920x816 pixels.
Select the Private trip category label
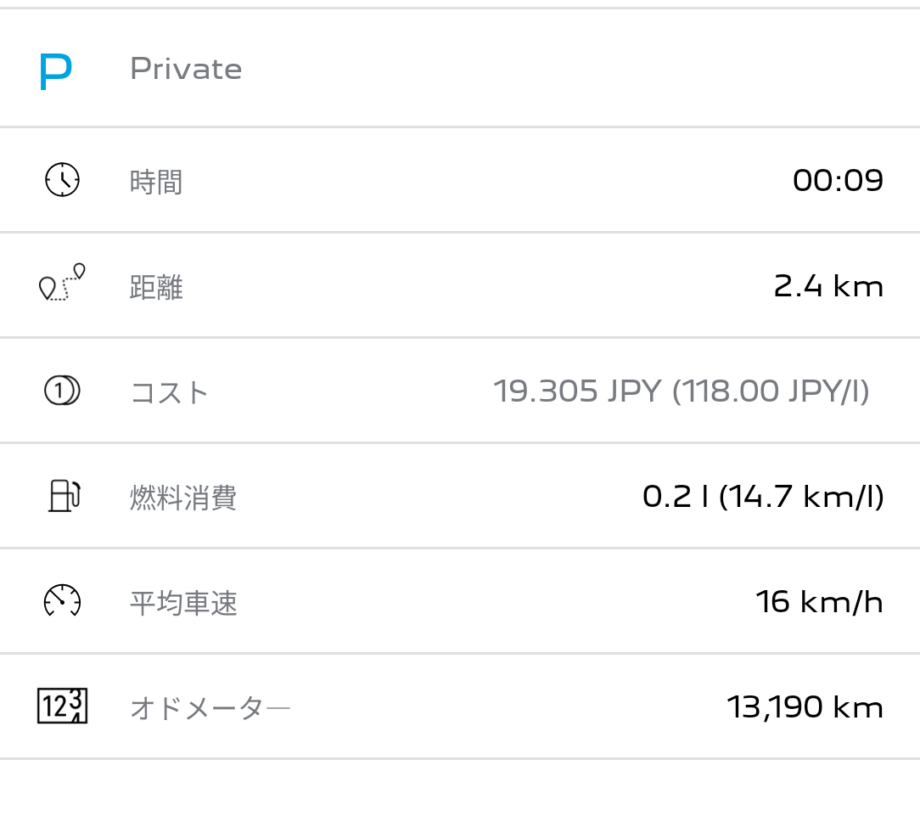click(x=186, y=70)
